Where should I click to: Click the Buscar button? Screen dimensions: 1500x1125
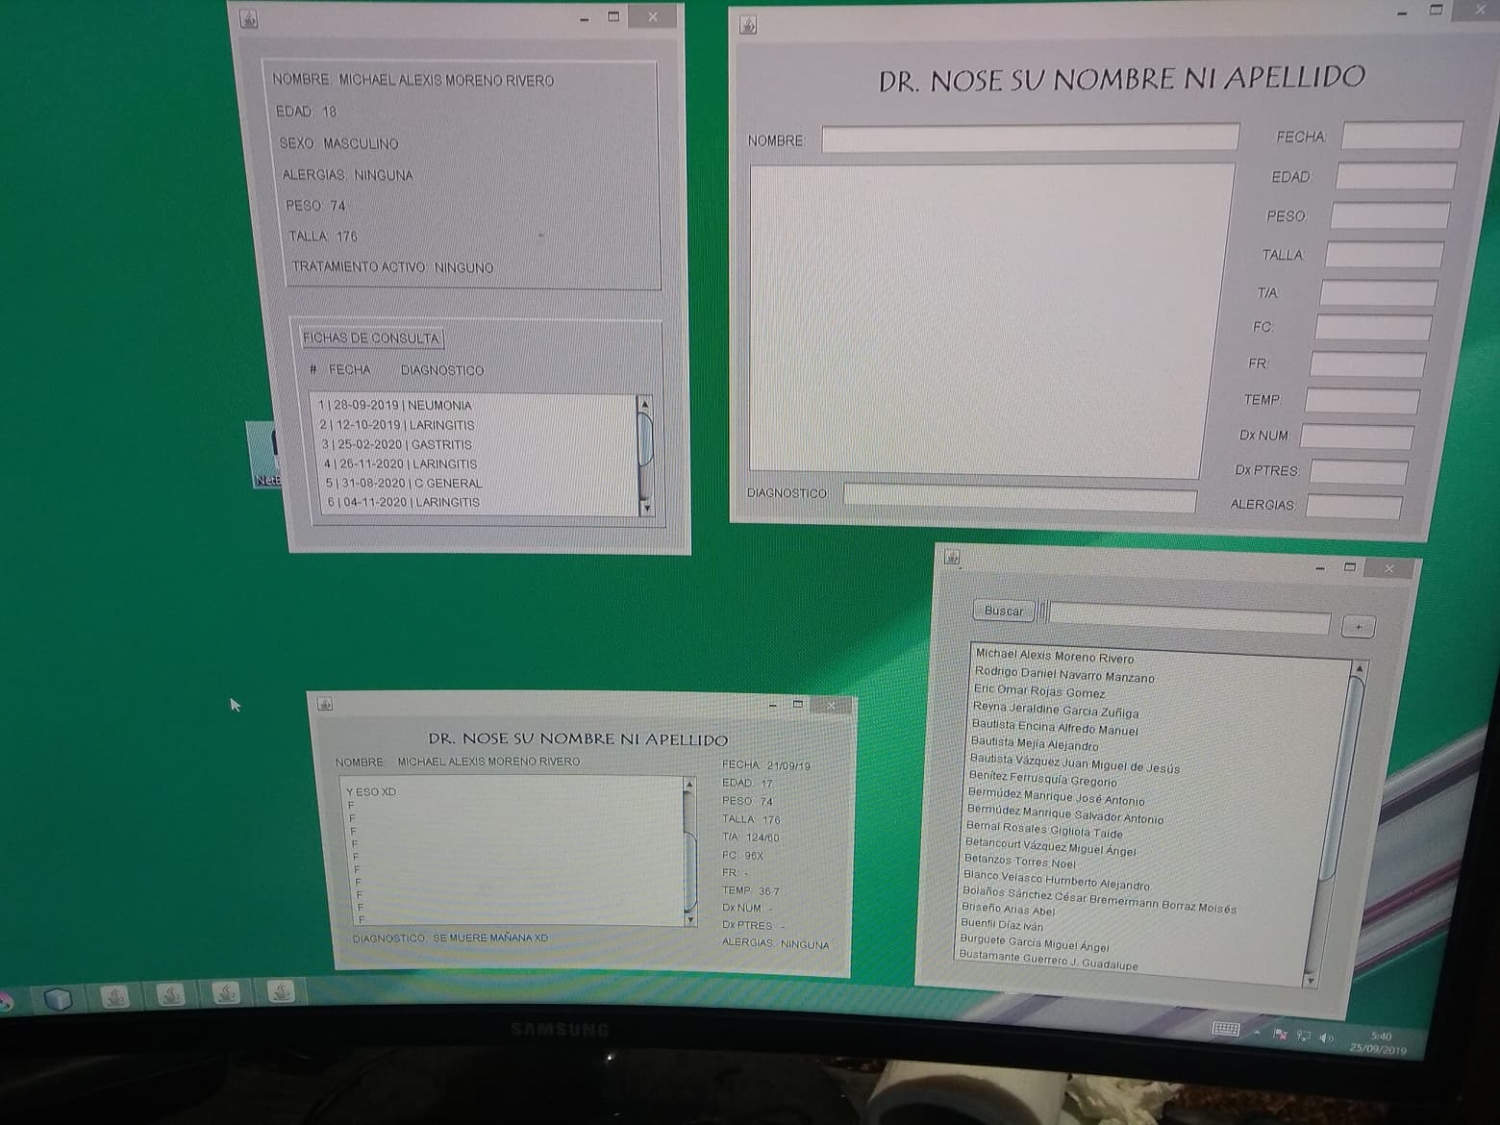(1004, 610)
